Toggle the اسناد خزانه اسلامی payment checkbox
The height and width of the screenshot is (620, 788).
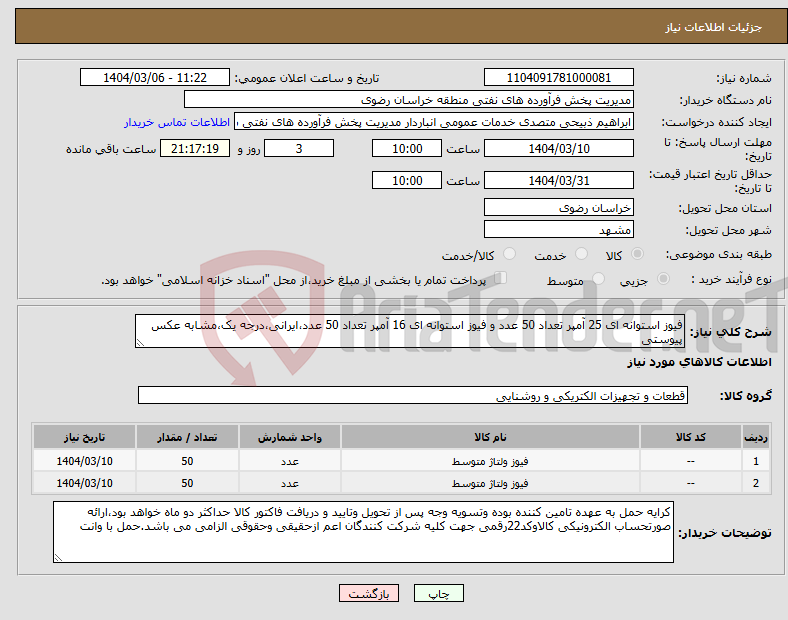tap(501, 278)
